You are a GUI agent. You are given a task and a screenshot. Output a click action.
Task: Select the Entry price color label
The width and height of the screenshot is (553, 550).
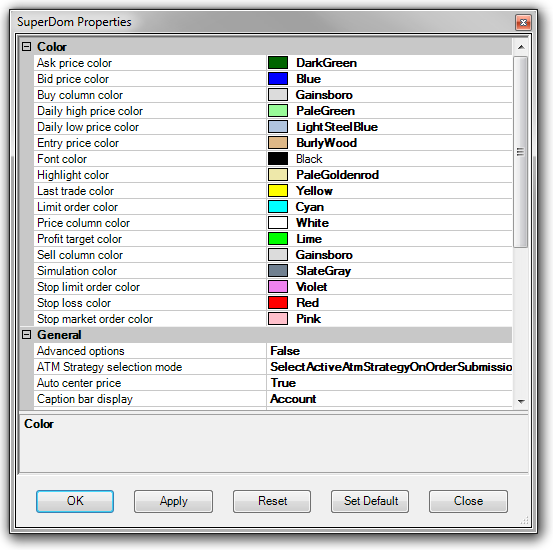pos(78,143)
